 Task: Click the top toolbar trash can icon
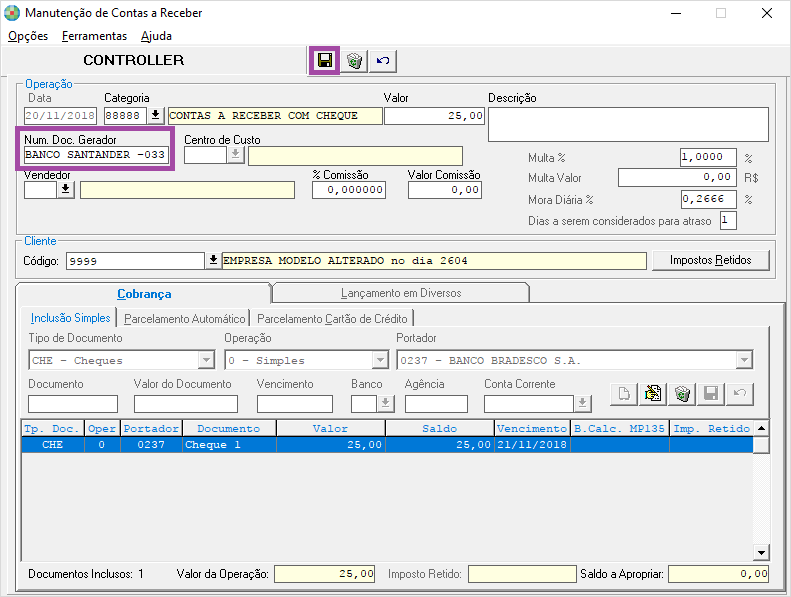pos(354,61)
